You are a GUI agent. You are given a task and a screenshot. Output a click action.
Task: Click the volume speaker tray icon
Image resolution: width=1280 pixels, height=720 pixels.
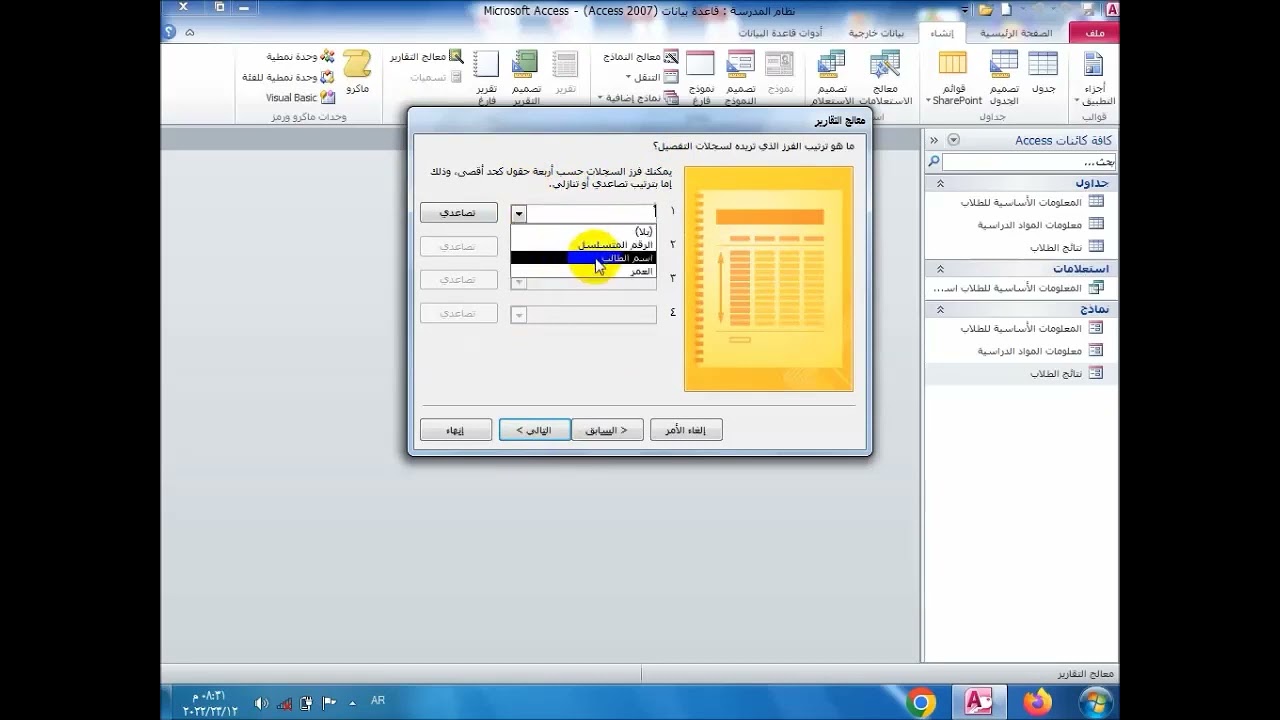(262, 703)
